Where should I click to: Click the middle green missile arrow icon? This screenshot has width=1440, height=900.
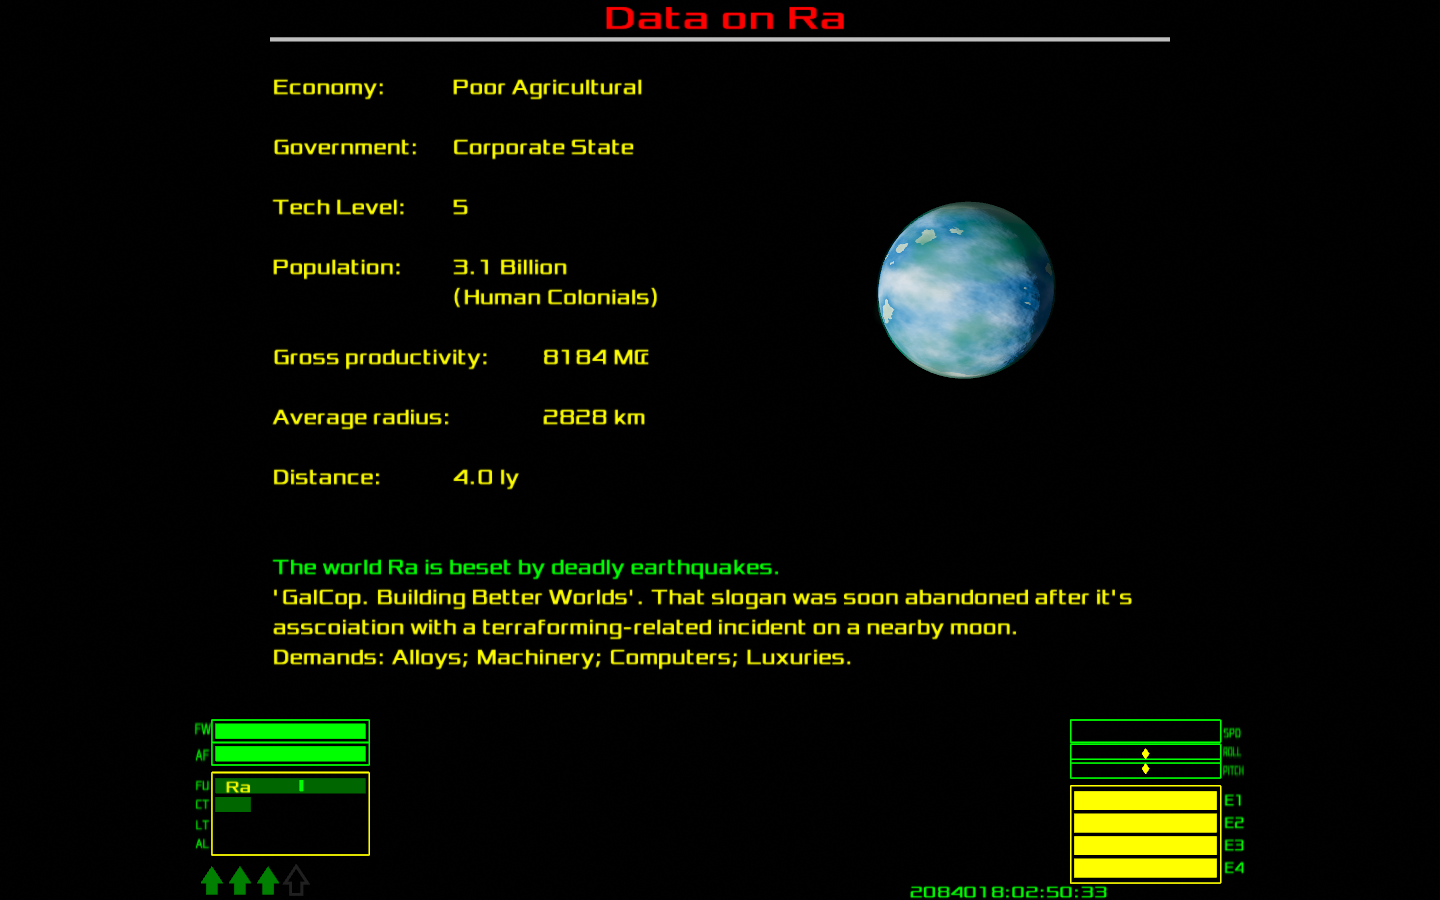[240, 881]
